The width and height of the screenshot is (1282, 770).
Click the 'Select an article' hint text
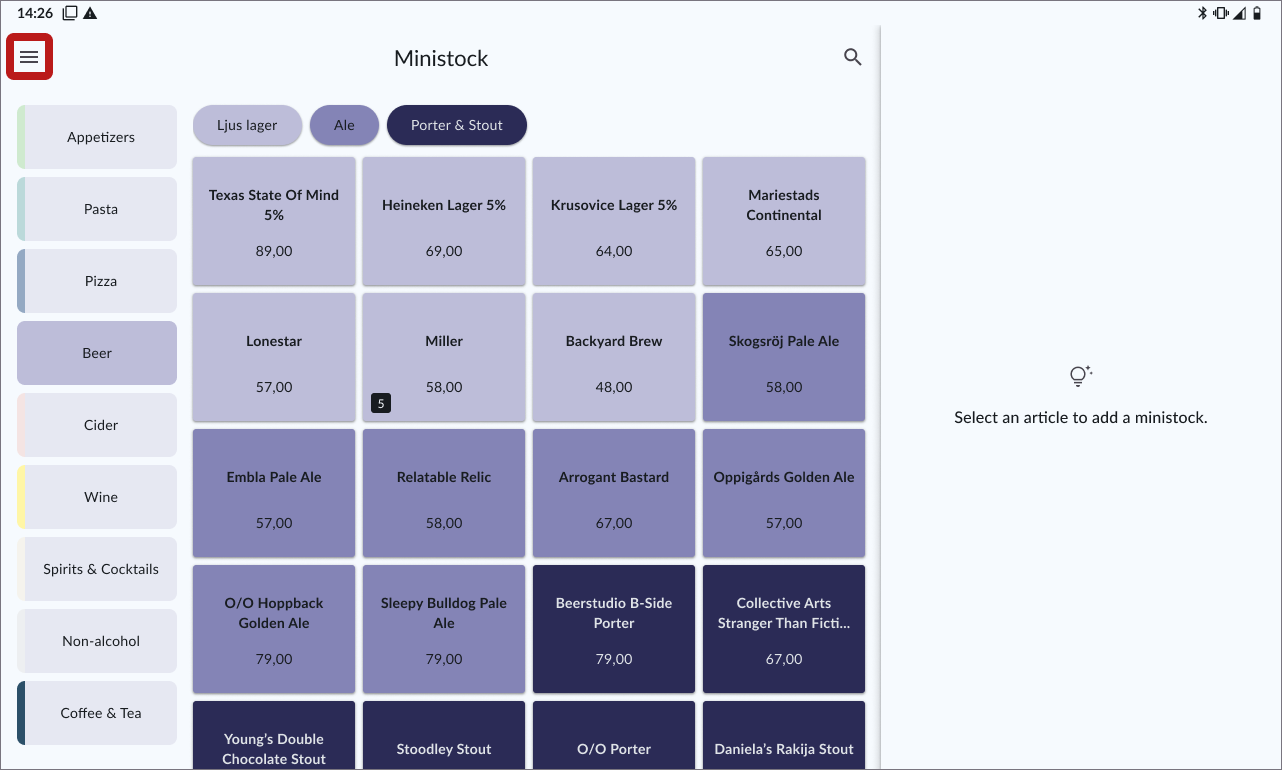[1081, 417]
